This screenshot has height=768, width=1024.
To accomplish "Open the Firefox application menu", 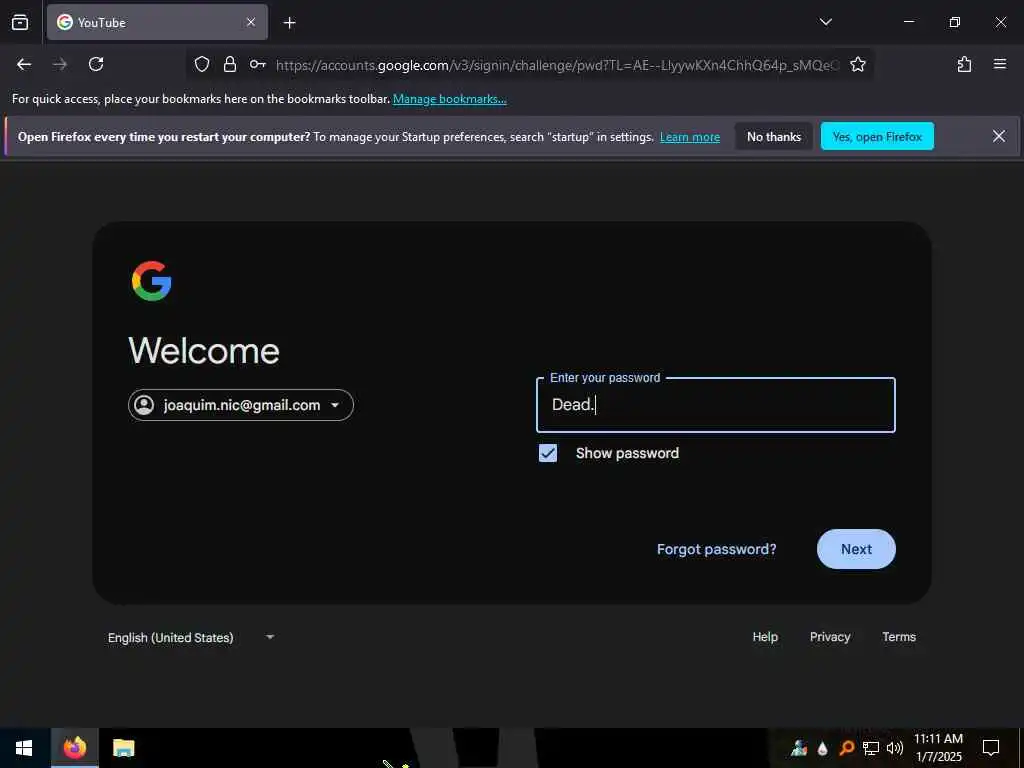I will 1000,64.
